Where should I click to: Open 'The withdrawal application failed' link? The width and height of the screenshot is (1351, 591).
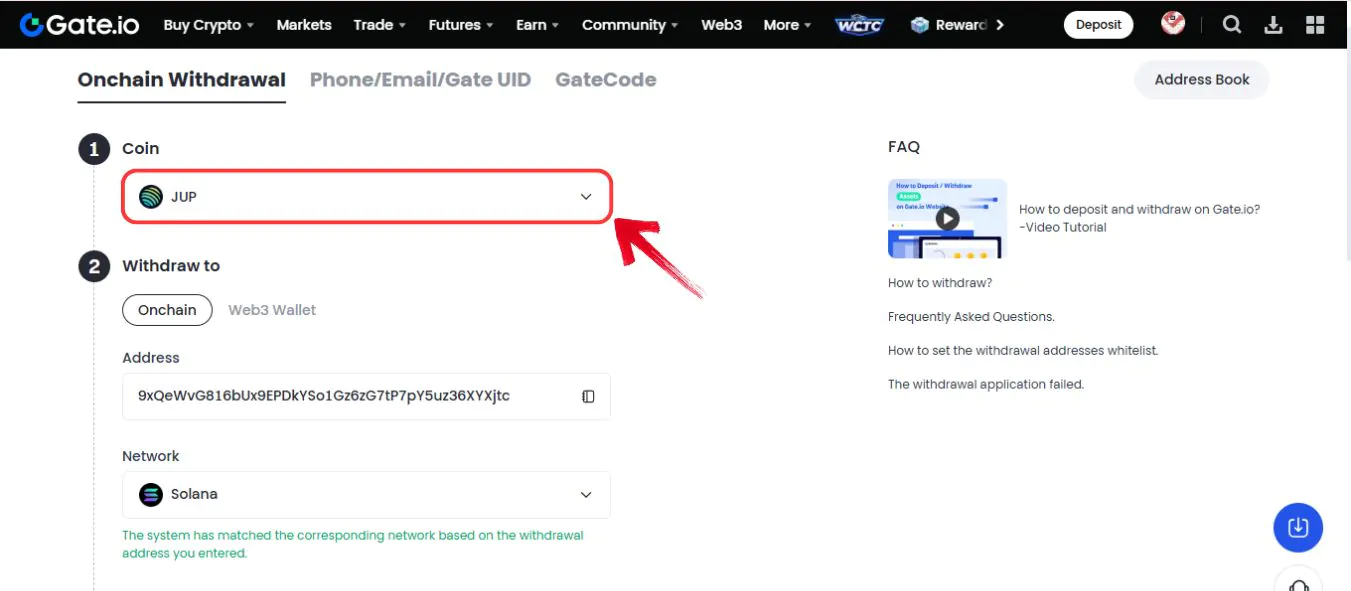click(x=986, y=385)
